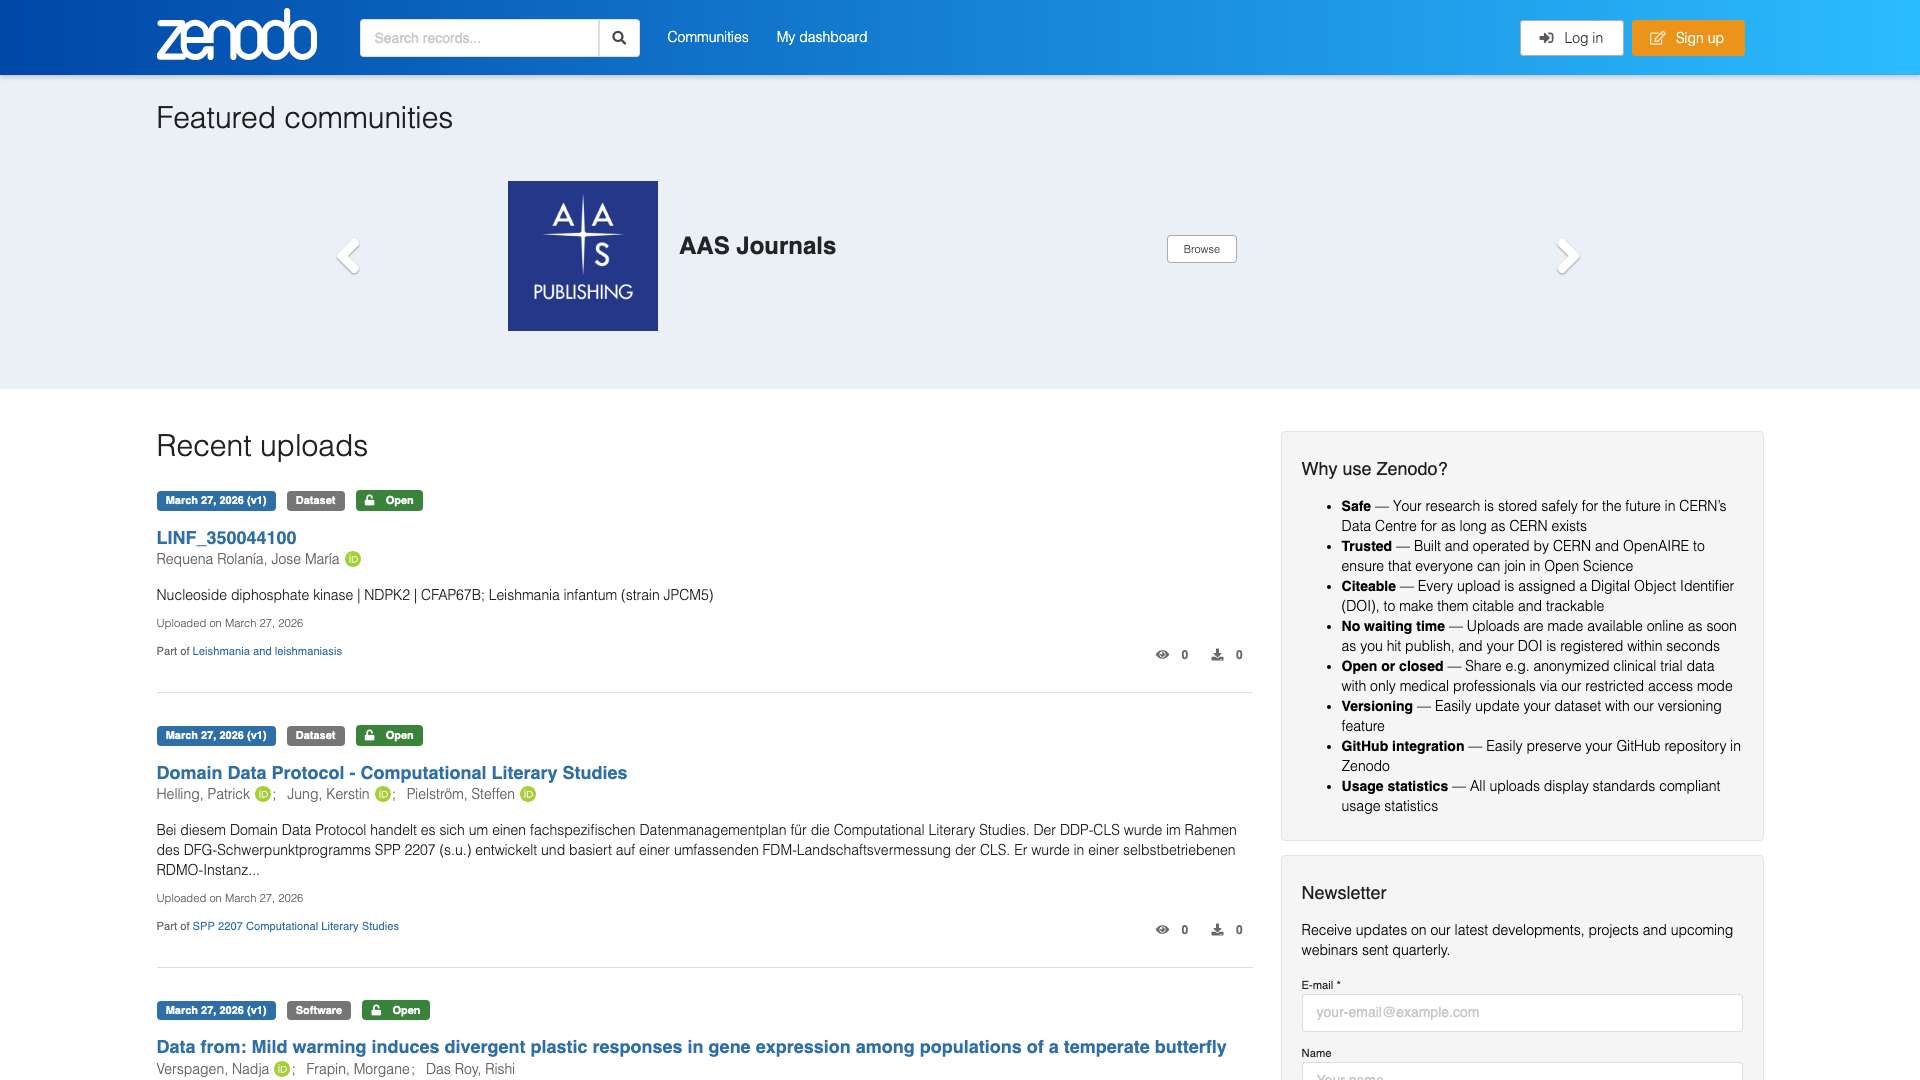Click ORCID icon next to Requena Rolanía
Image resolution: width=1920 pixels, height=1080 pixels.
[353, 559]
